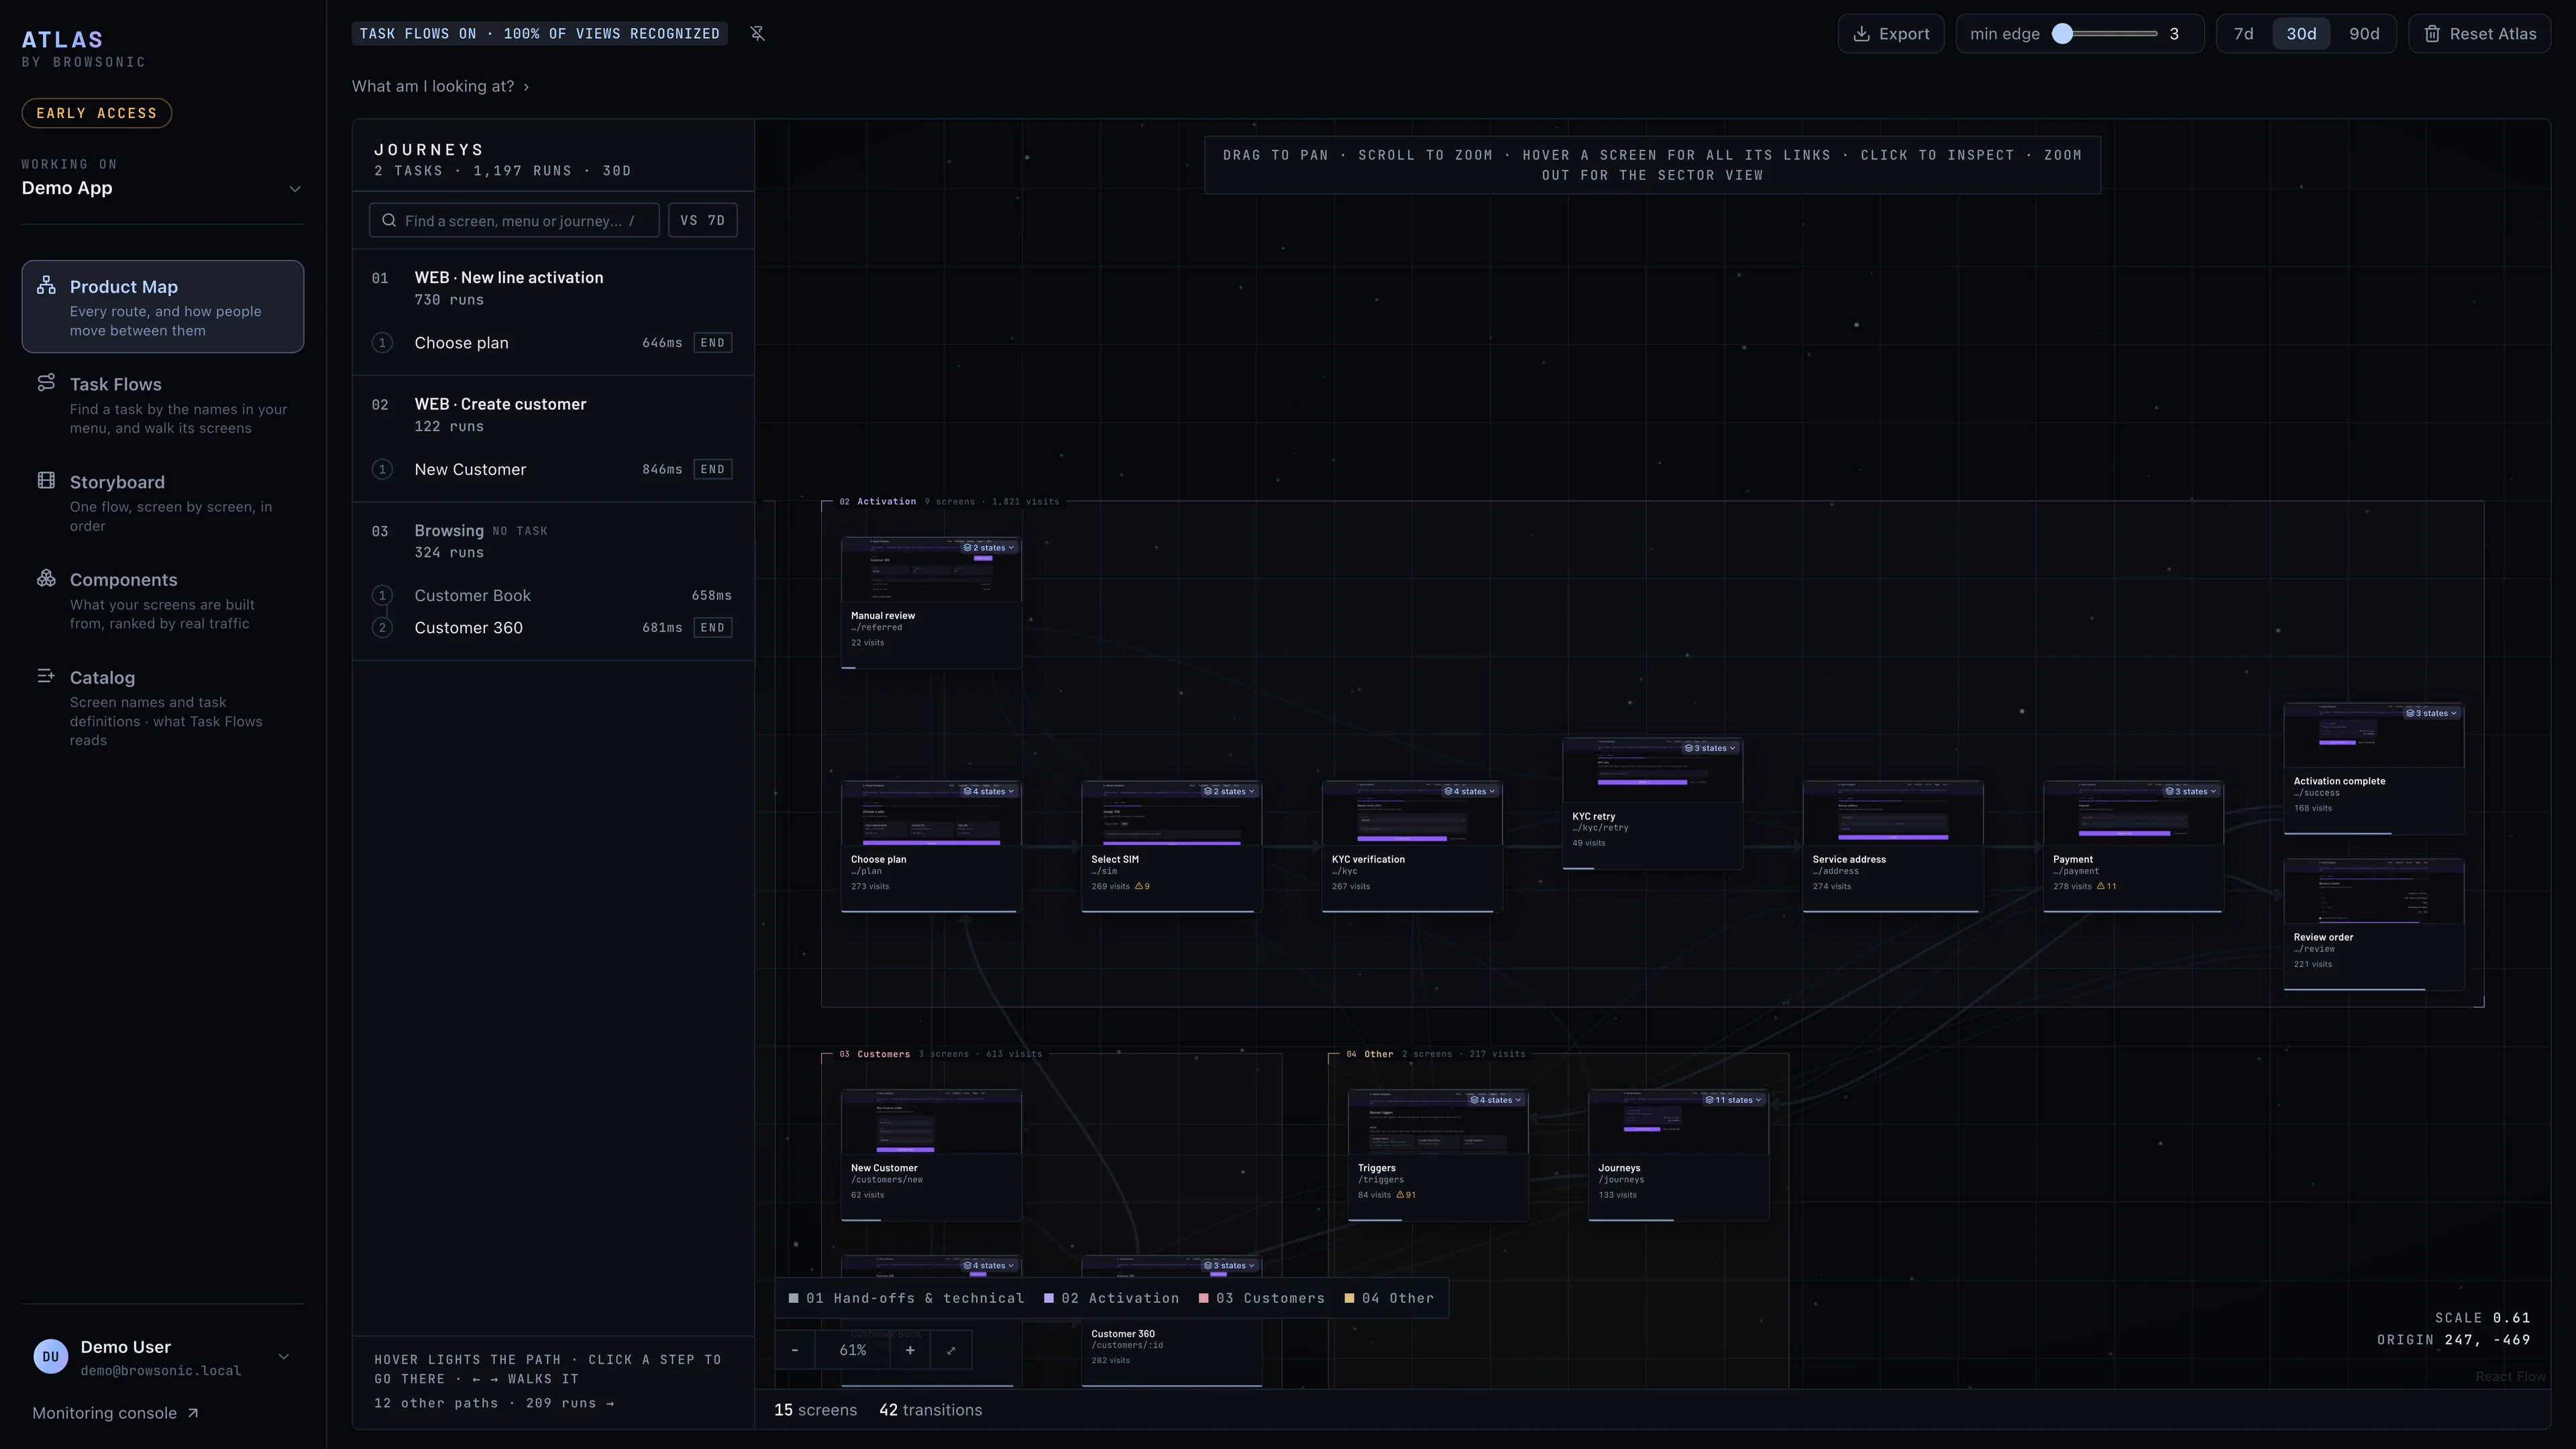This screenshot has height=1449, width=2576.
Task: Click the search magnifier icon in Journeys
Action: coord(389,221)
